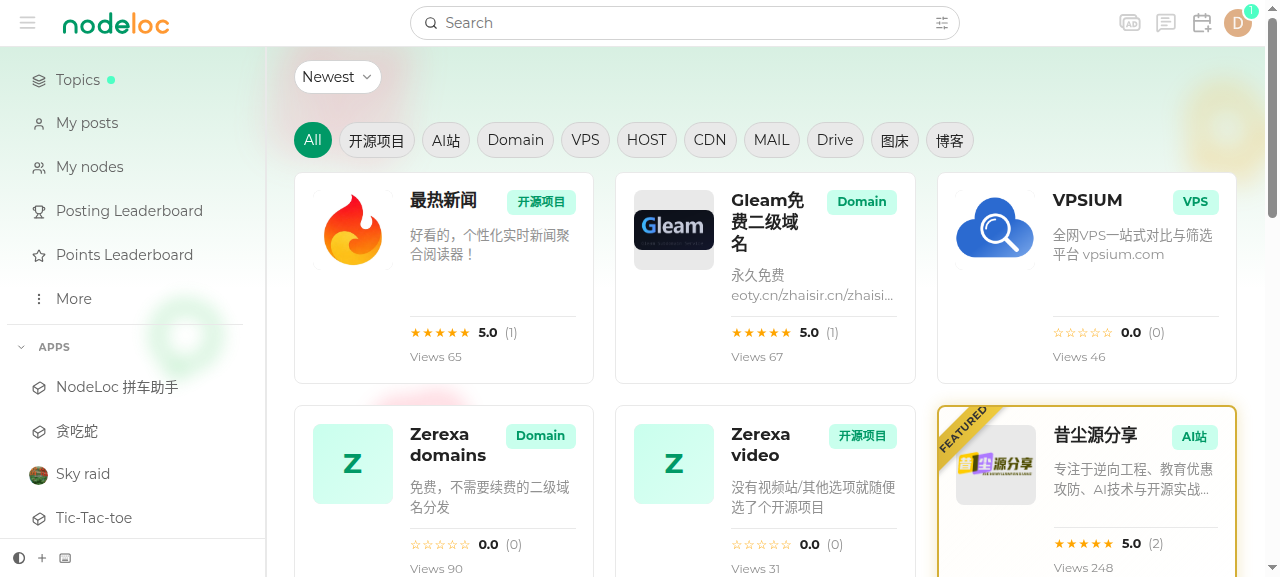The width and height of the screenshot is (1280, 577).
Task: Select the 博客 category filter
Action: pyautogui.click(x=950, y=141)
